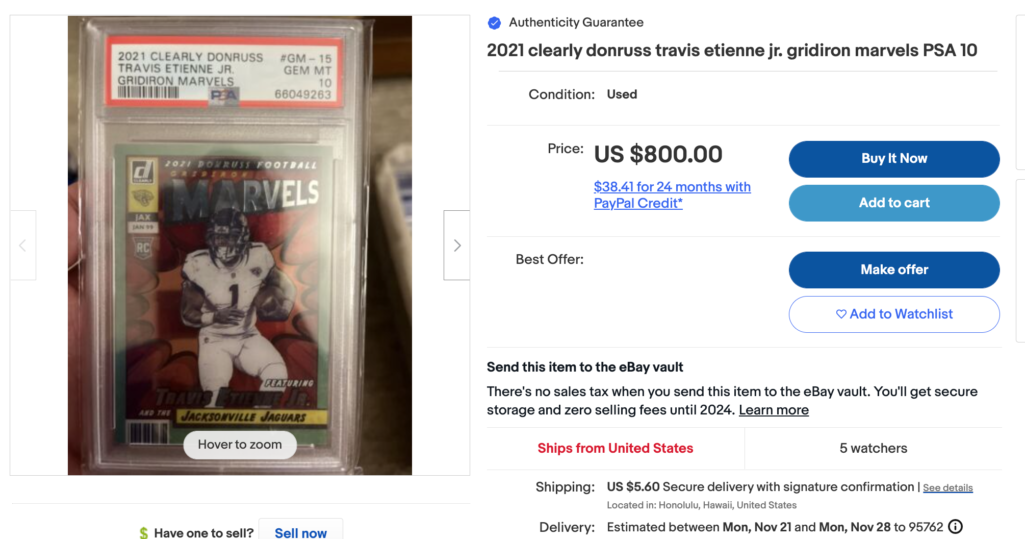Click the green dollar sign icon
Image resolution: width=1025 pixels, height=539 pixels.
(144, 533)
